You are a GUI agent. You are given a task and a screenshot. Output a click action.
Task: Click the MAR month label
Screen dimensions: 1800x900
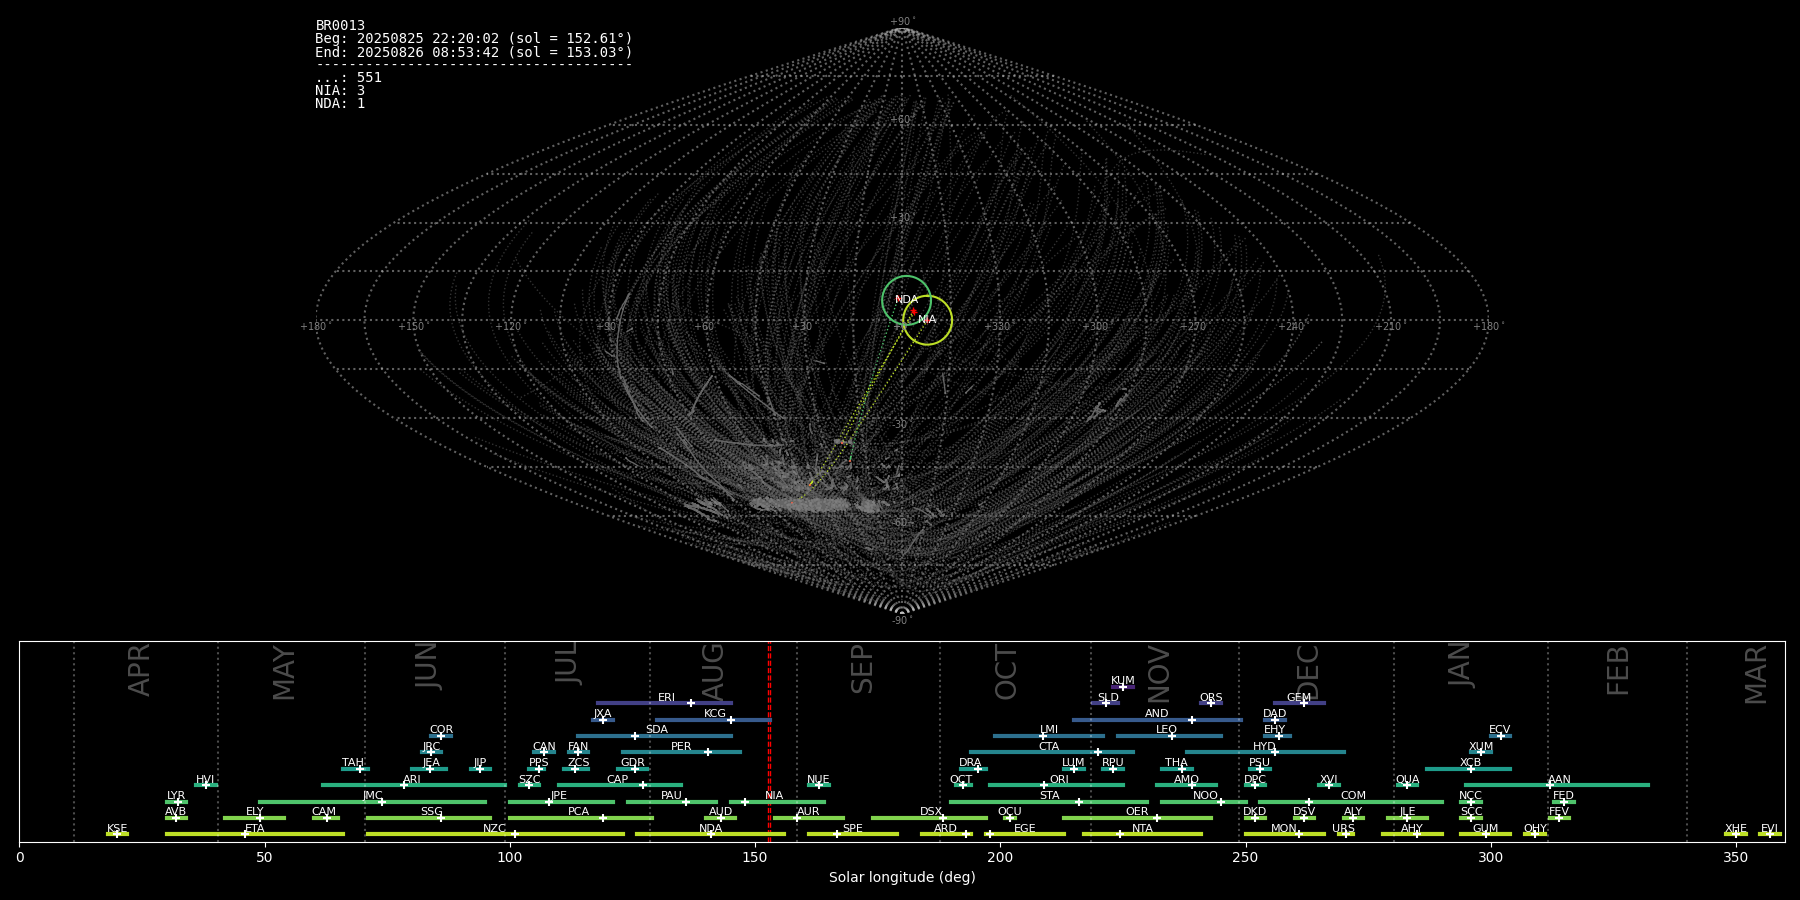point(1756,675)
